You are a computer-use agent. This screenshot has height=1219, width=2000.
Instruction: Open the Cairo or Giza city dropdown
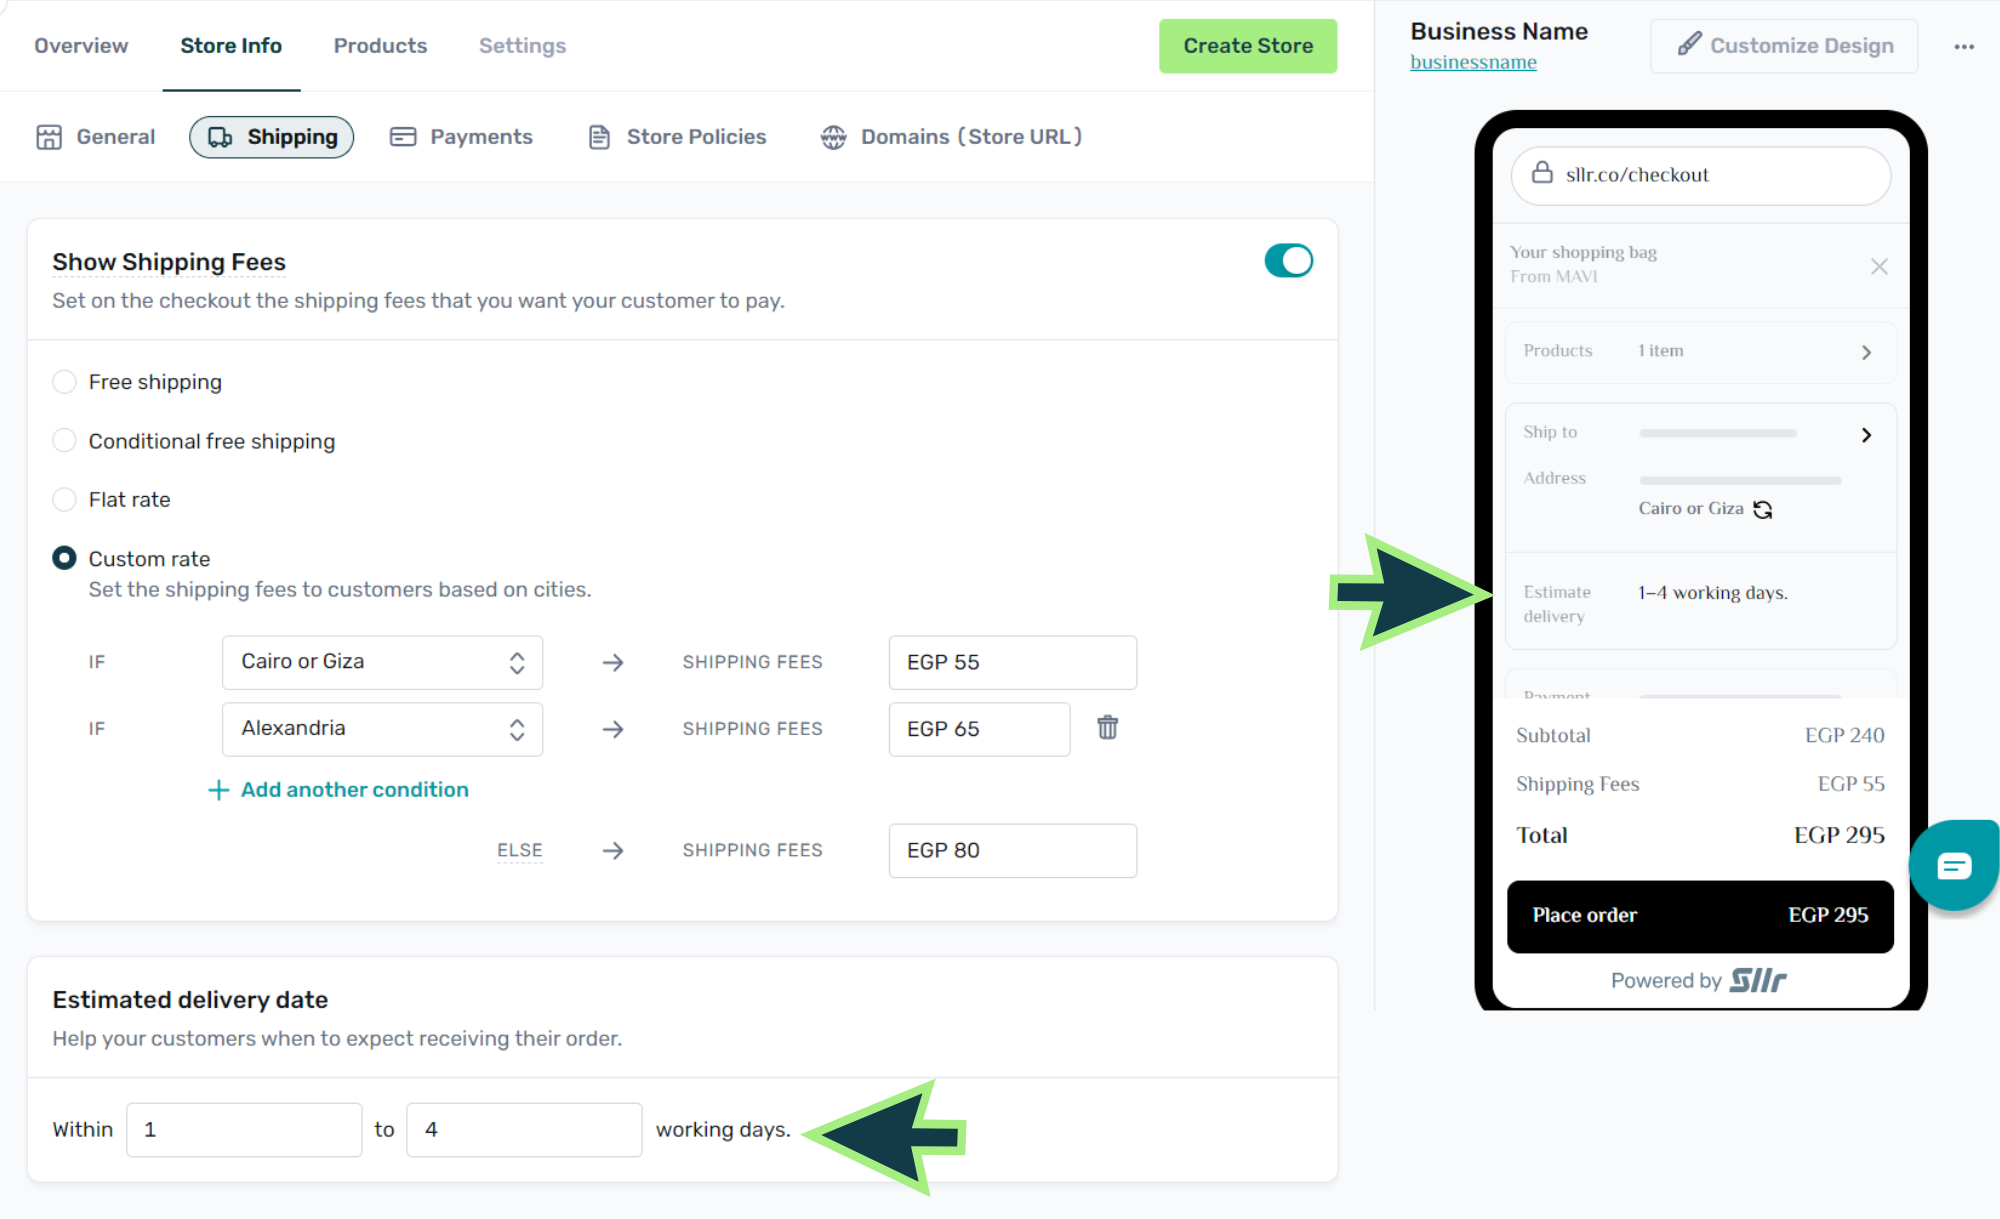pos(382,662)
